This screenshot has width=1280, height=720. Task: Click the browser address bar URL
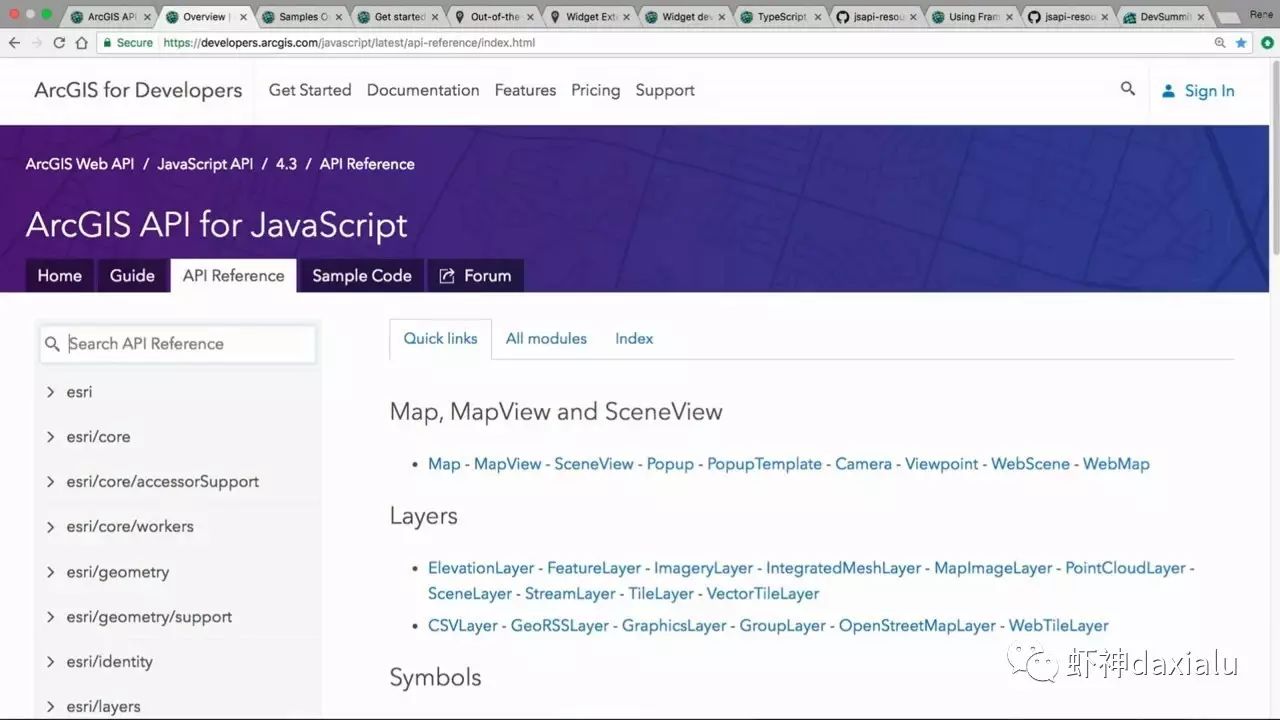click(349, 43)
